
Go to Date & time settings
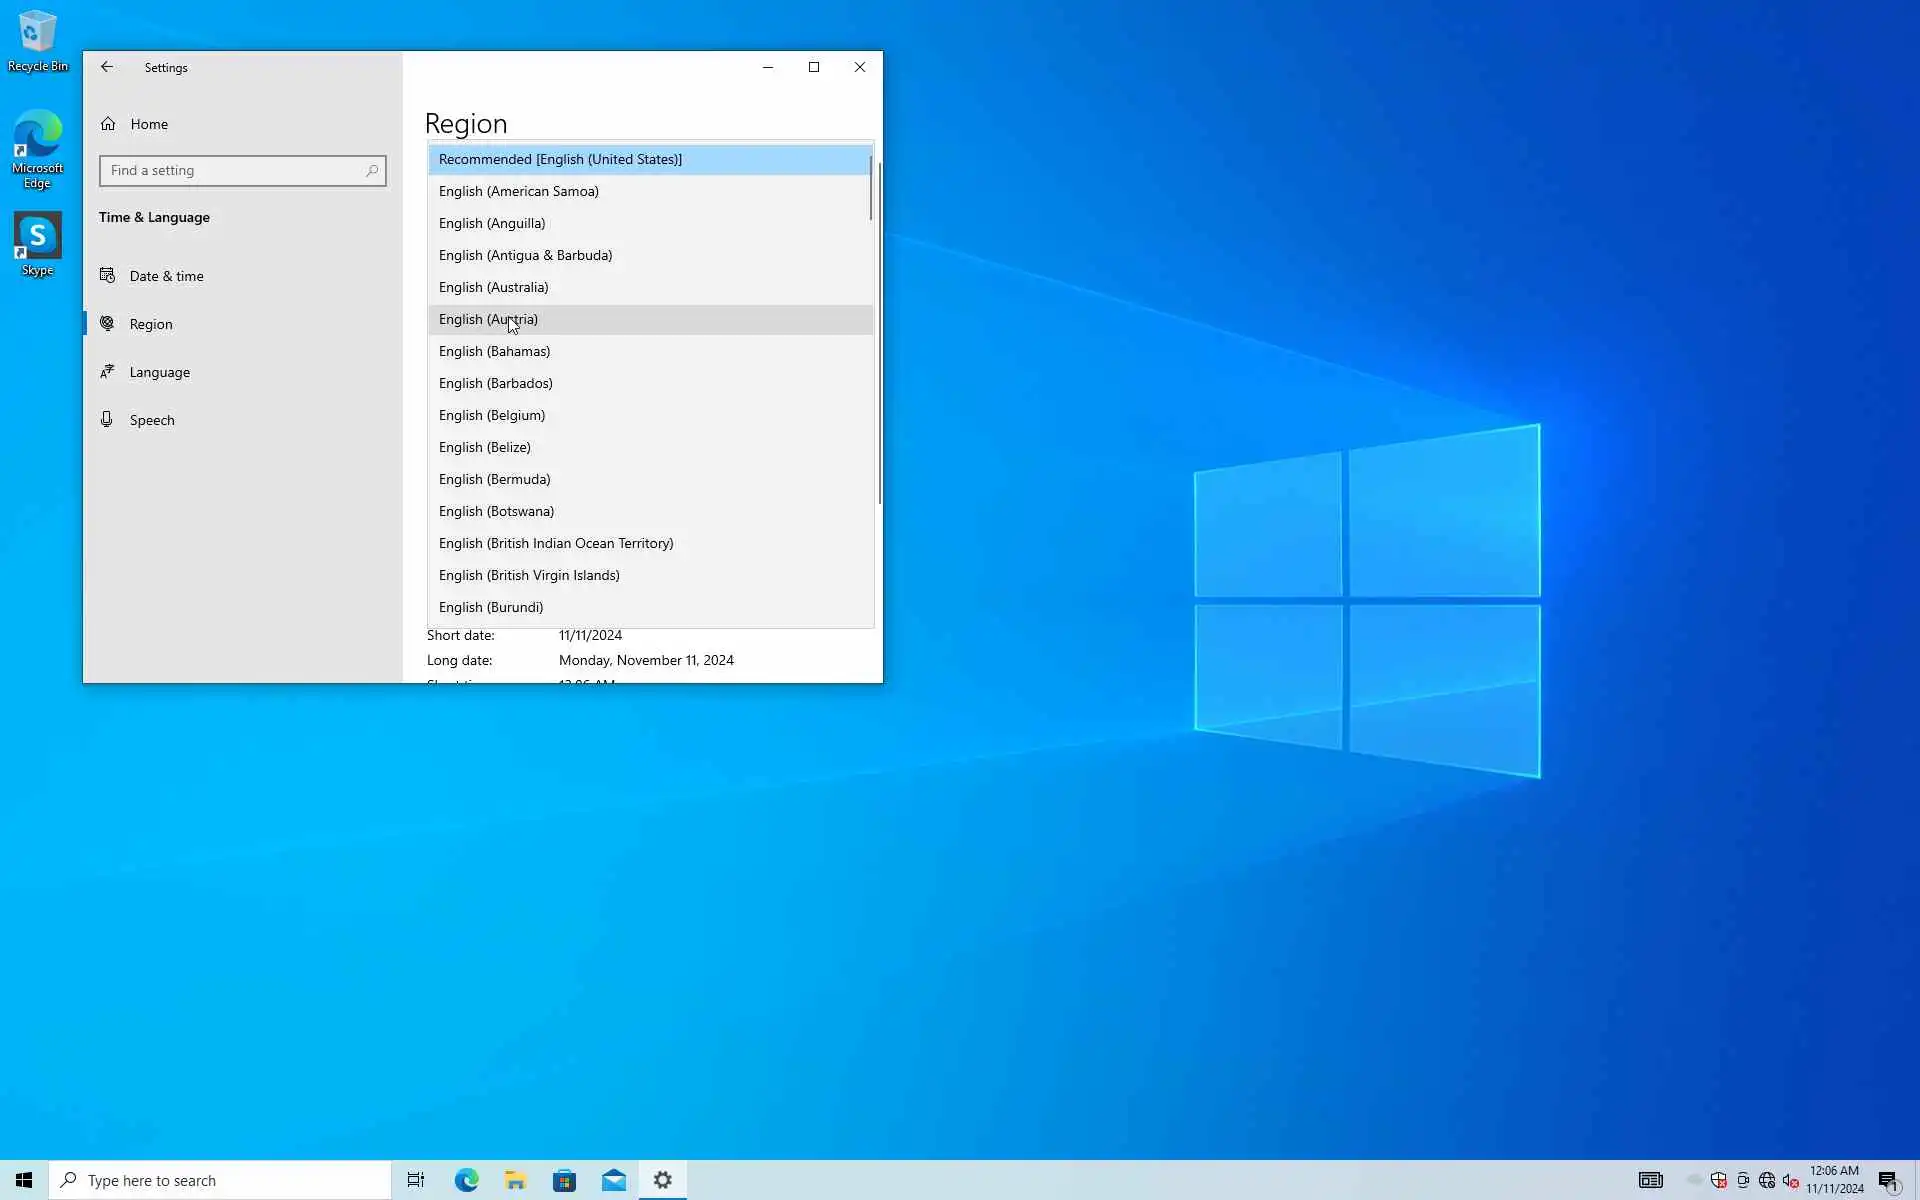[x=166, y=276]
